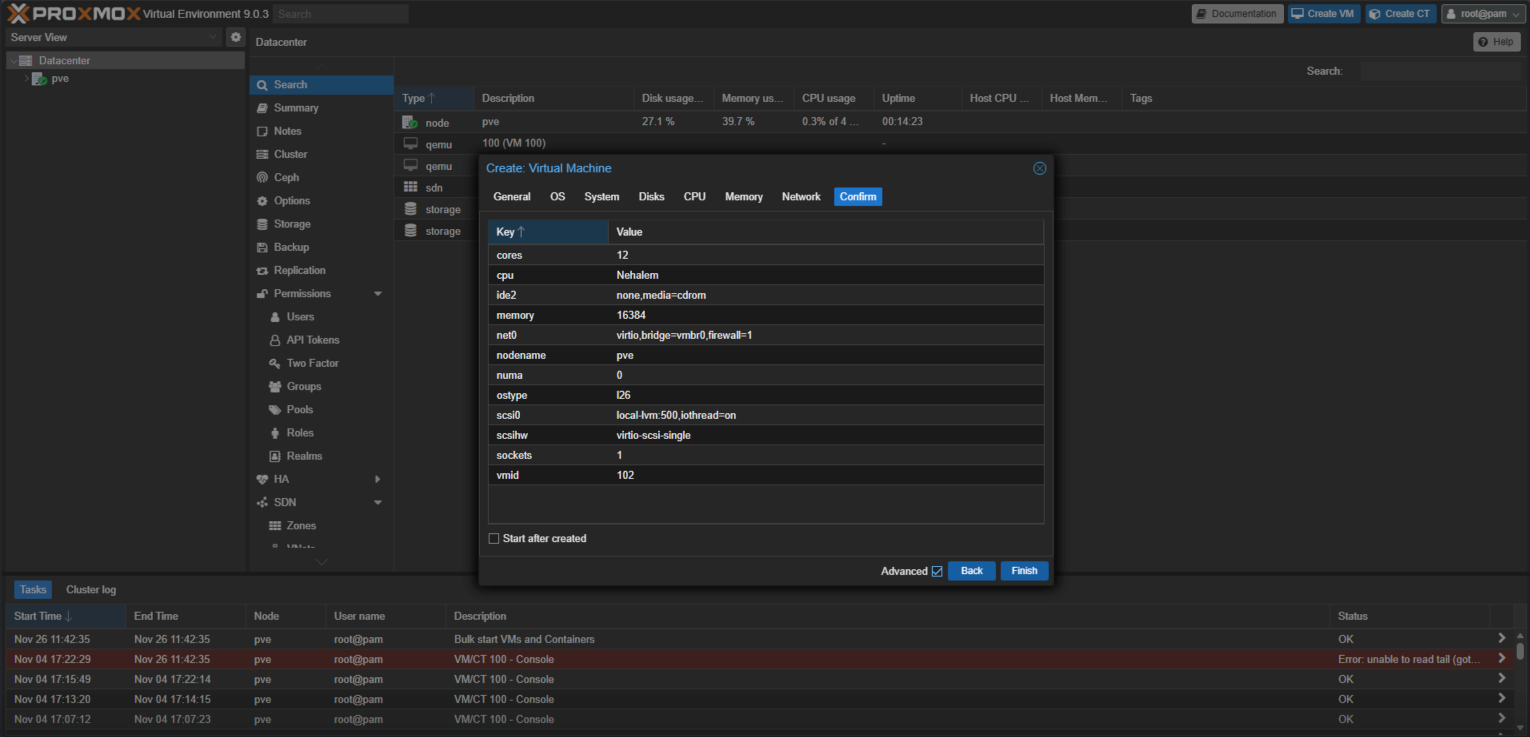Toggle the Advanced checkbox
The image size is (1530, 737).
pyautogui.click(x=937, y=571)
